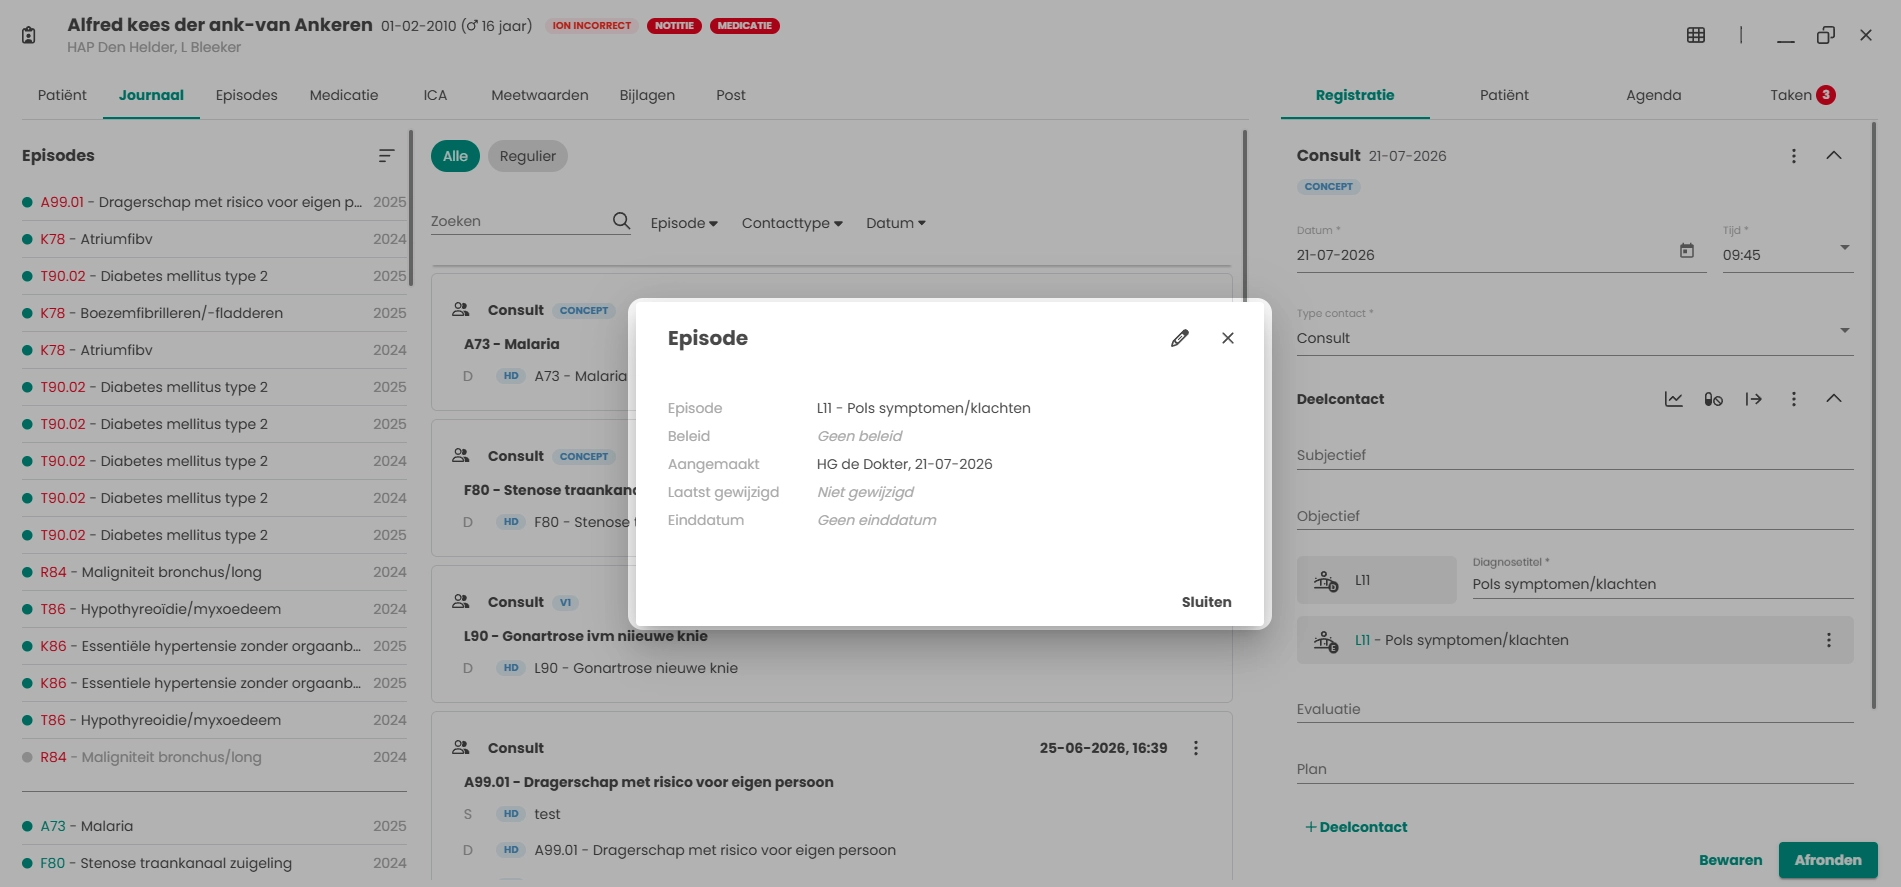Open the Datum filter dropdown
This screenshot has width=1901, height=887.
coord(896,223)
